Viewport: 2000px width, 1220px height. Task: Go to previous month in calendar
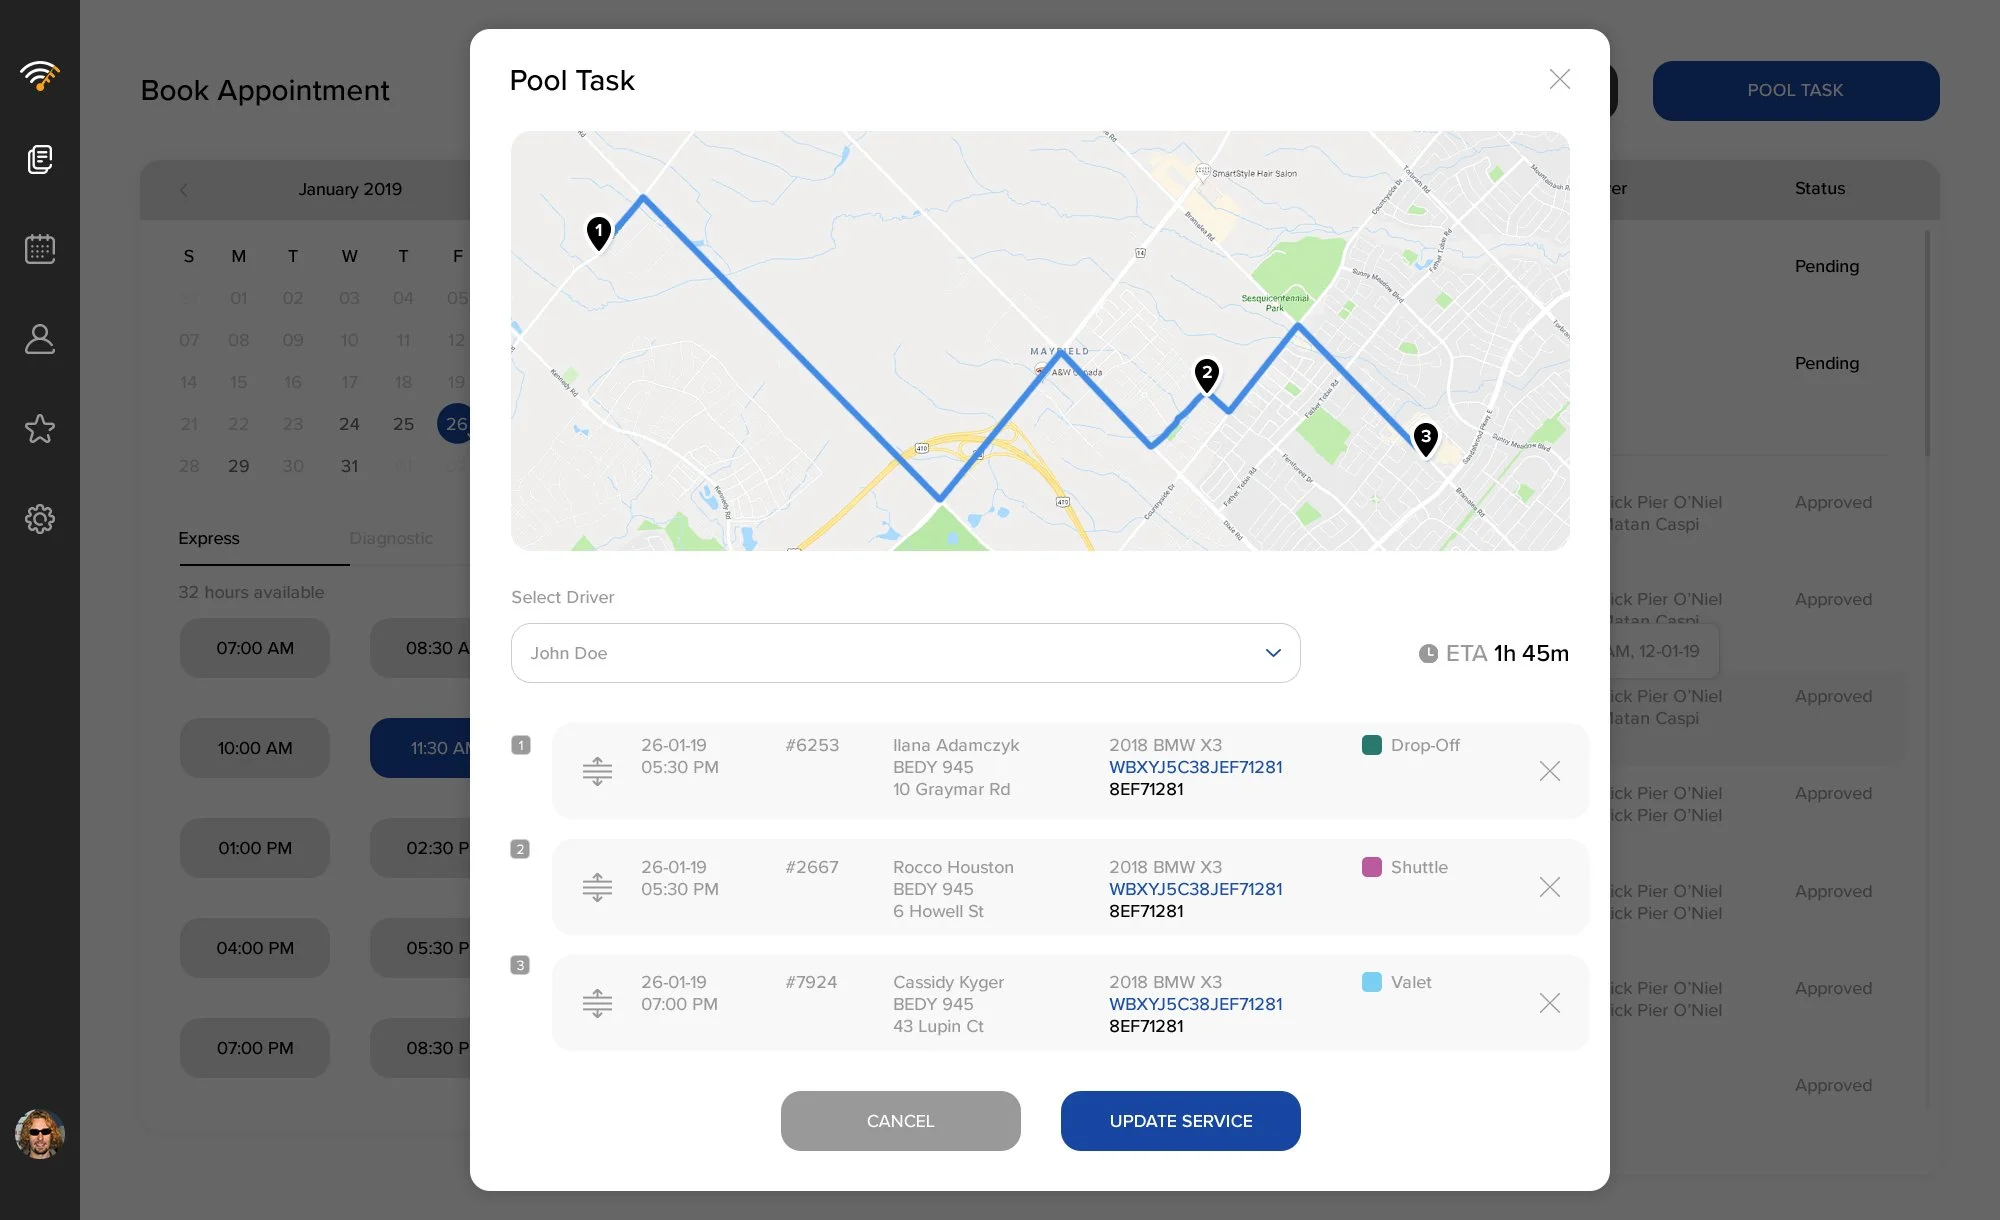184,190
